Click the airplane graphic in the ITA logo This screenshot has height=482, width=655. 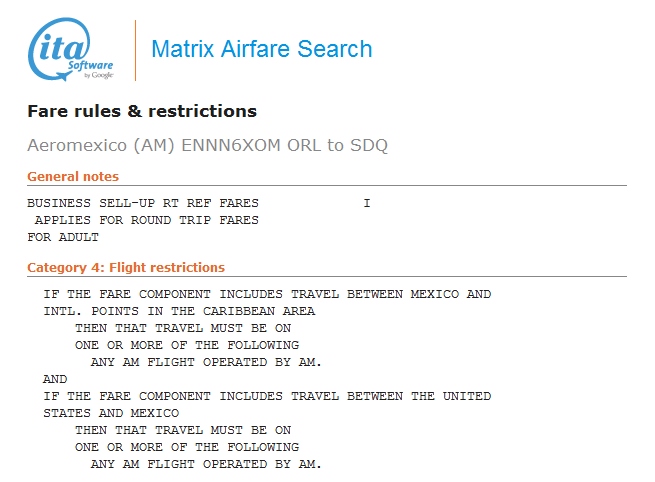tap(62, 76)
